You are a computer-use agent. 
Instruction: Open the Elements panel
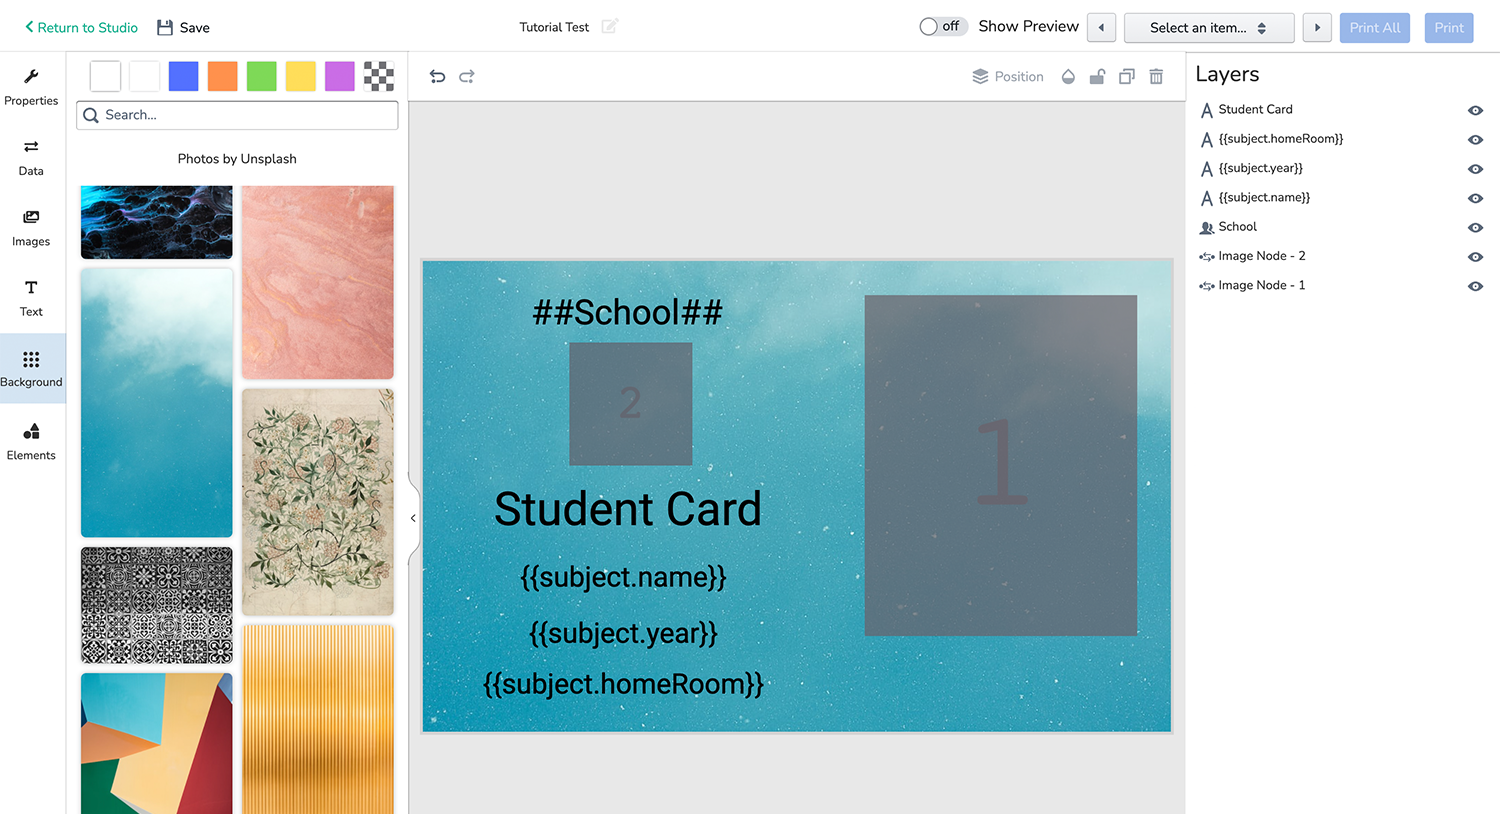pos(31,441)
